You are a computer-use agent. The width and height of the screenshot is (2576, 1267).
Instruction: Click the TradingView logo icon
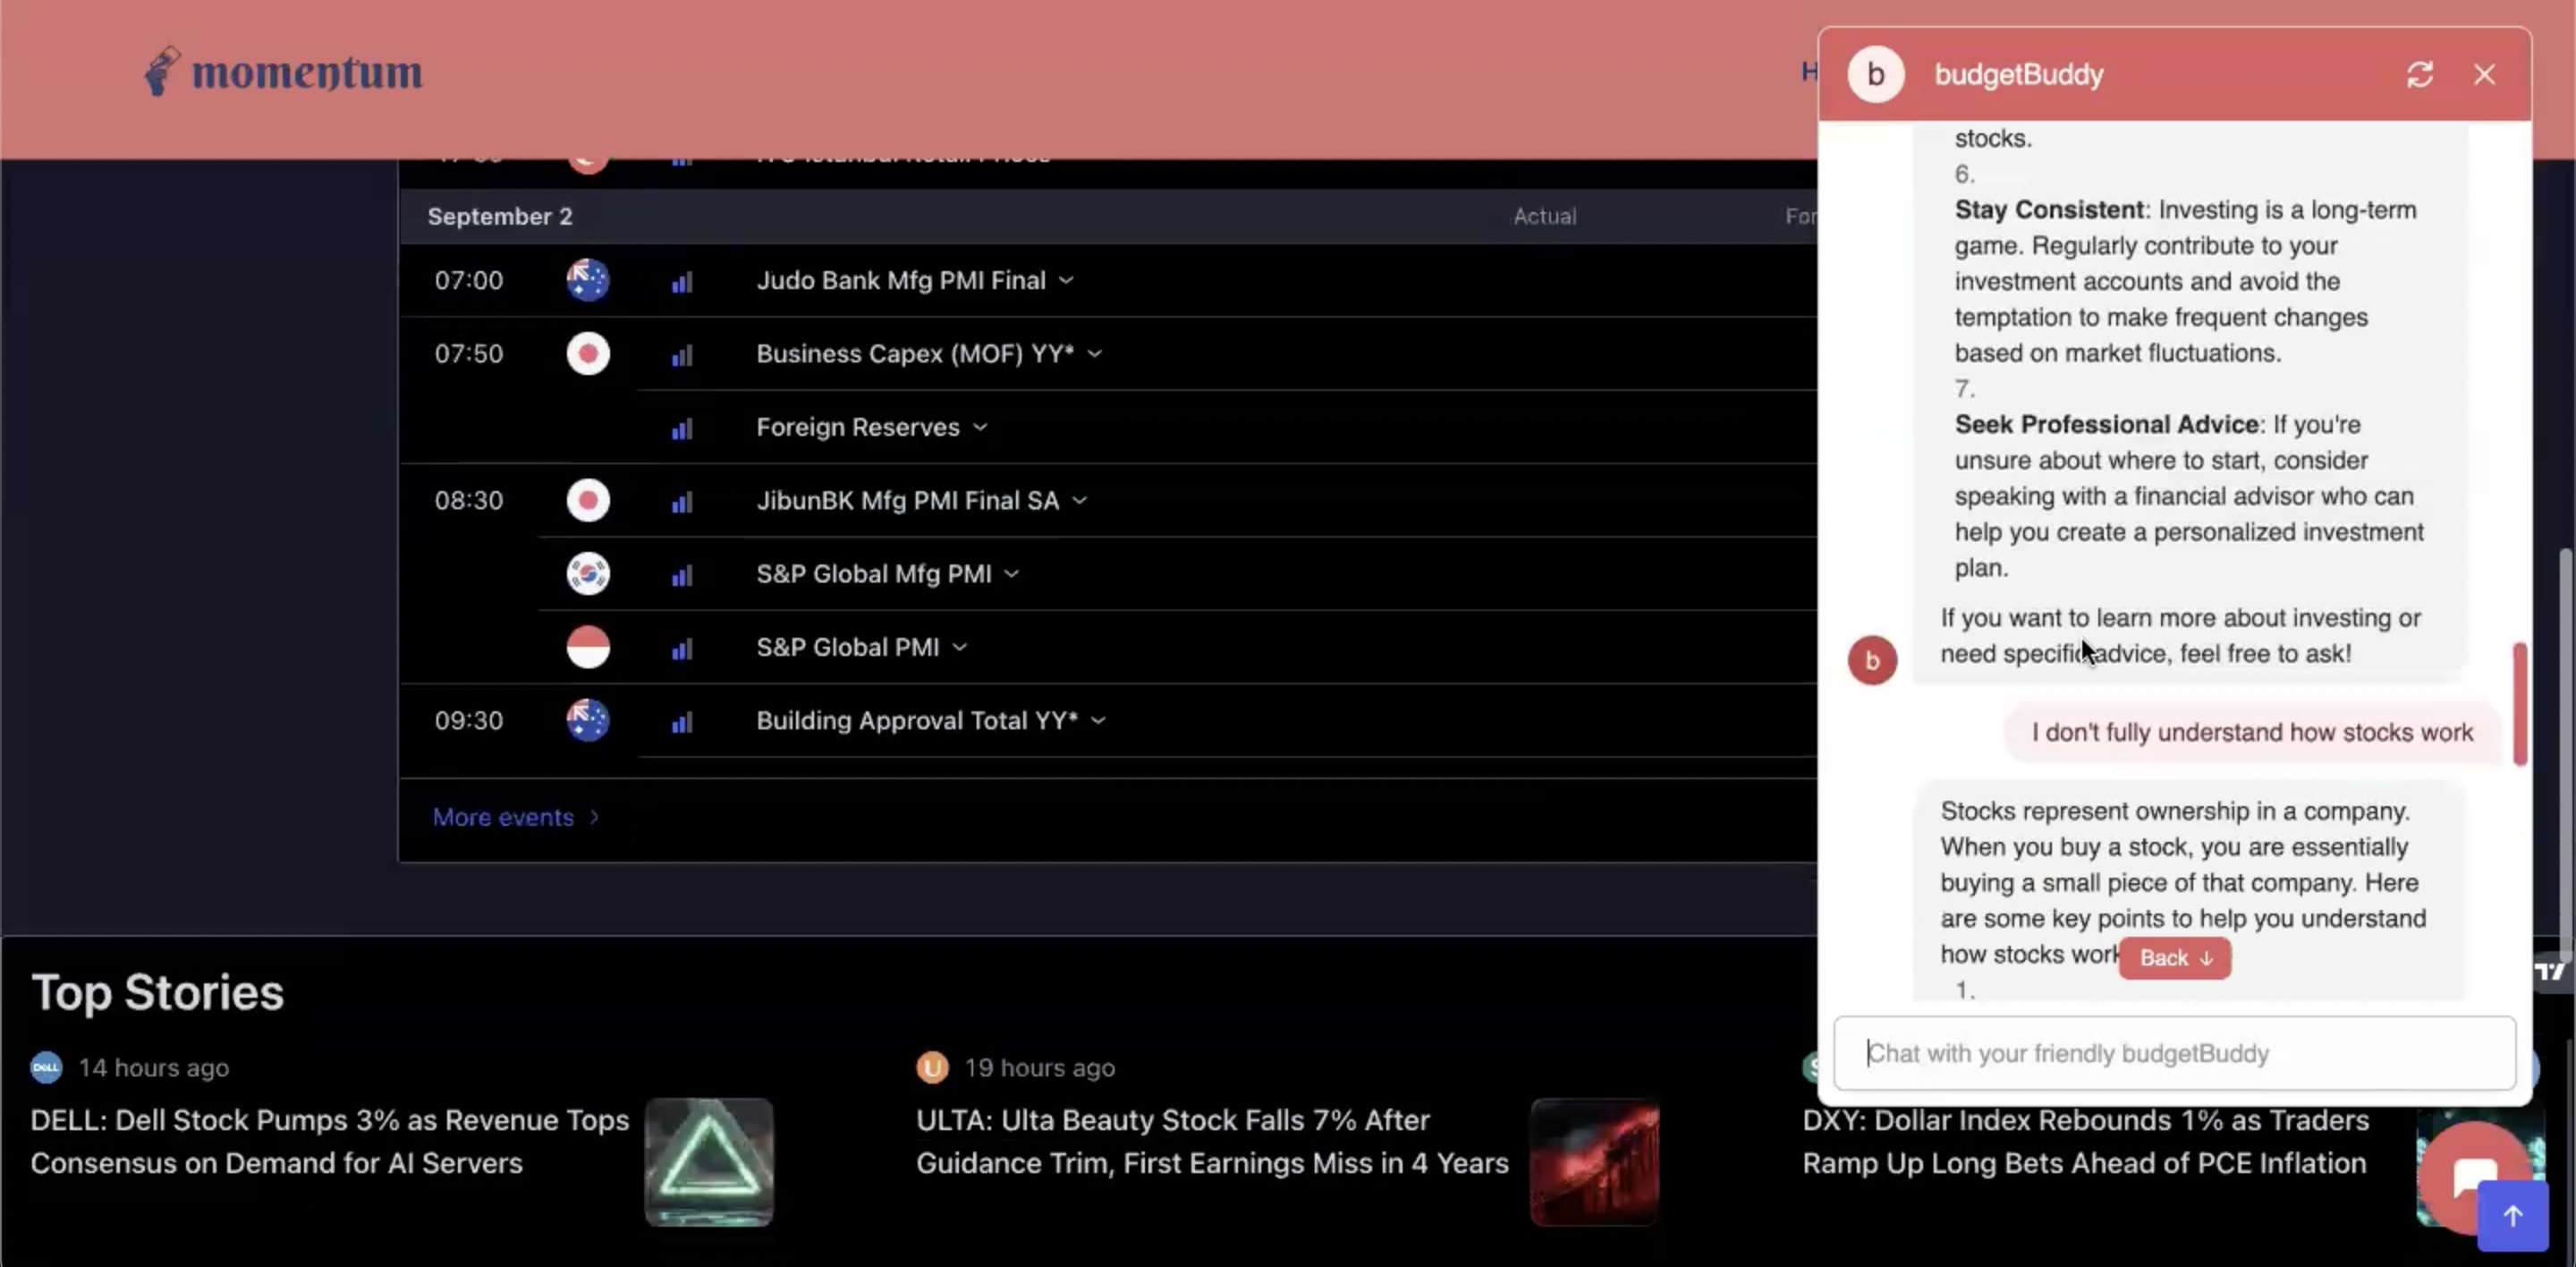(x=2549, y=971)
